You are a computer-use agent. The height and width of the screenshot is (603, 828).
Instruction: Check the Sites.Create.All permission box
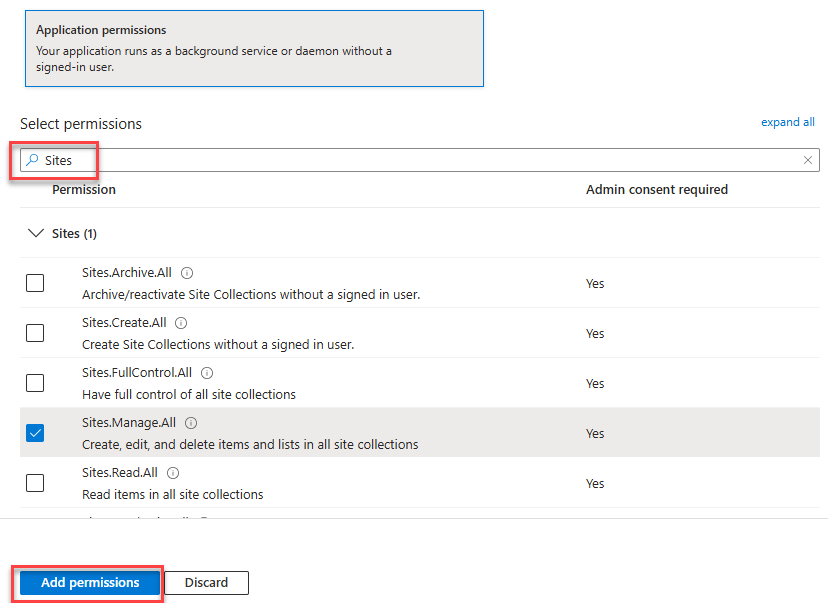(35, 333)
